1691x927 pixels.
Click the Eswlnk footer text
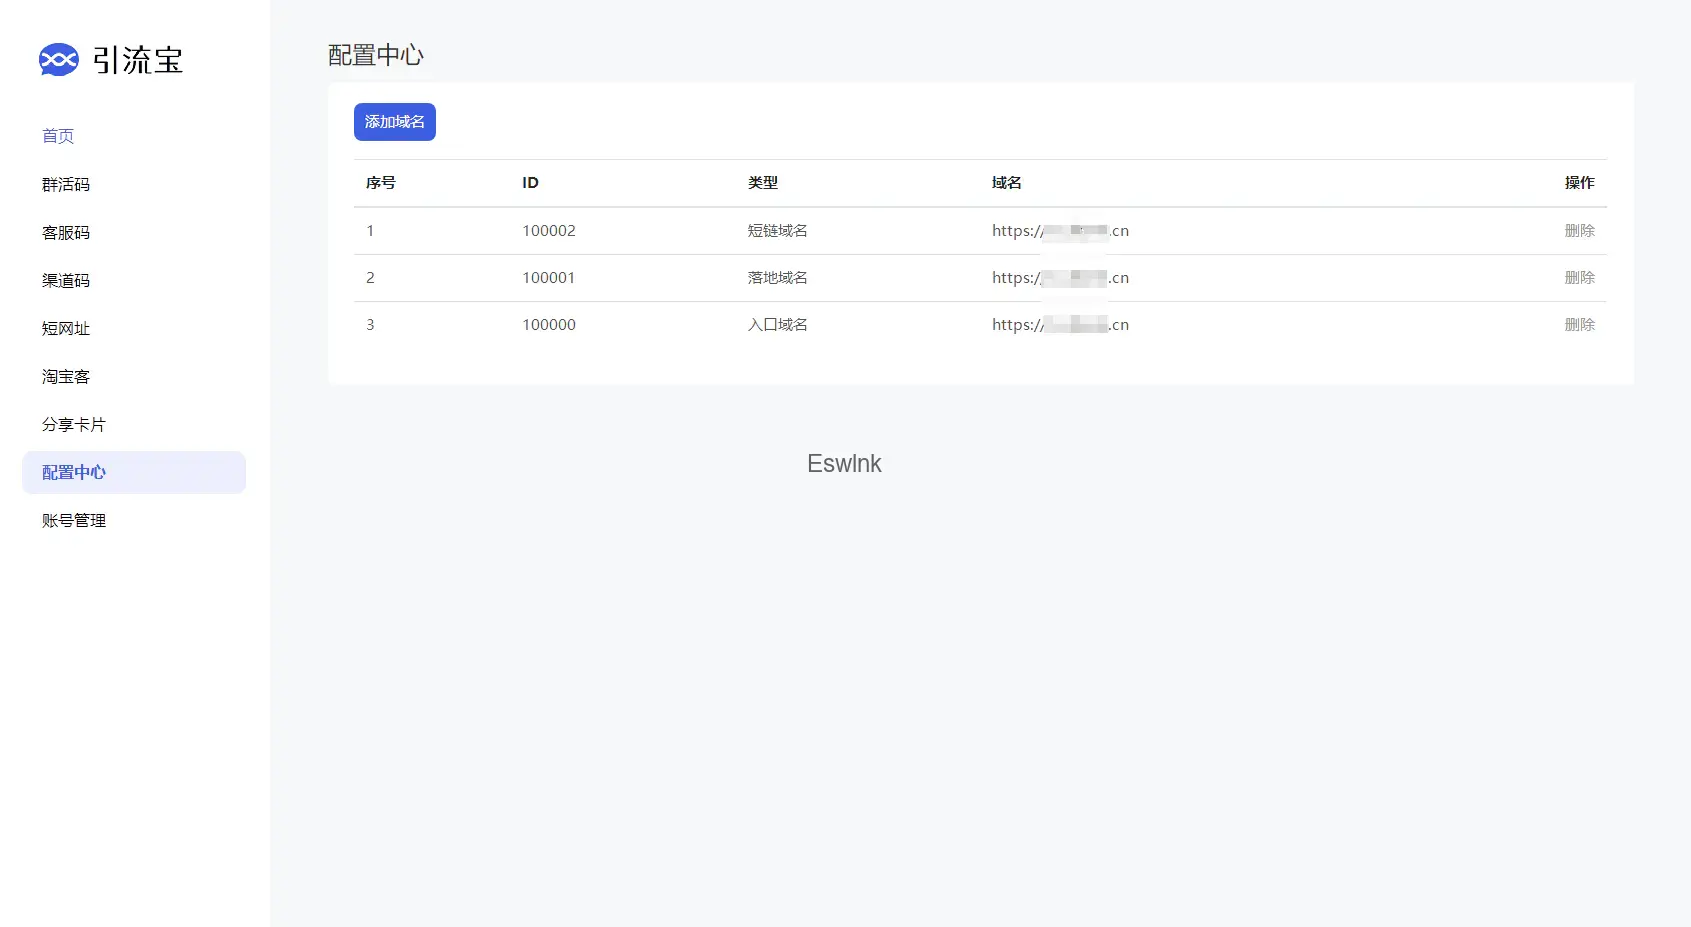point(844,464)
